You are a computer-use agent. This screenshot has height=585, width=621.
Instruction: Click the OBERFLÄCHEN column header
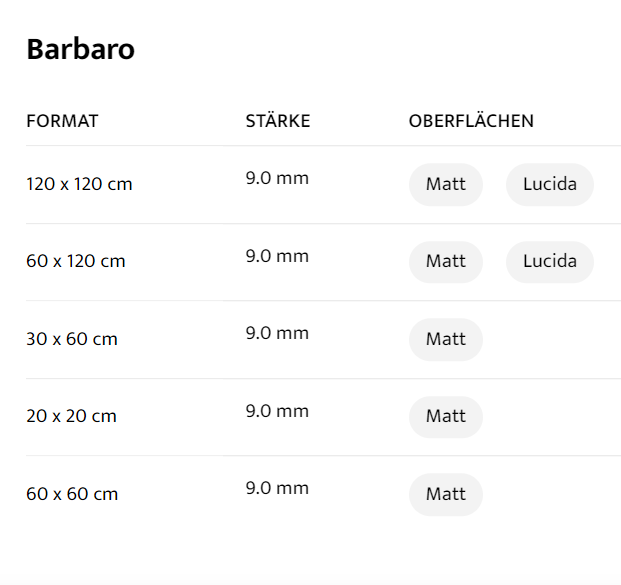[x=471, y=121]
